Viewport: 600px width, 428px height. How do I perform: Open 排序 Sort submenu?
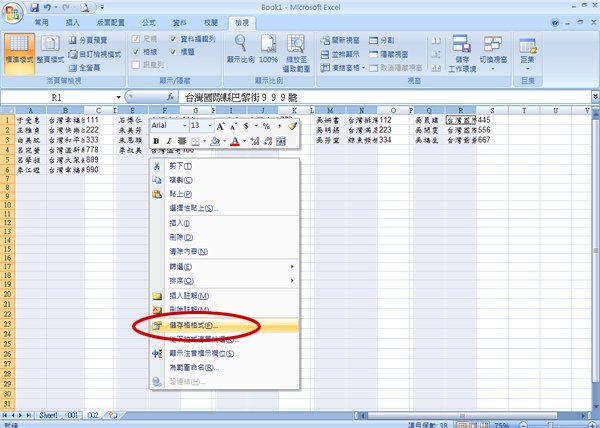point(224,281)
